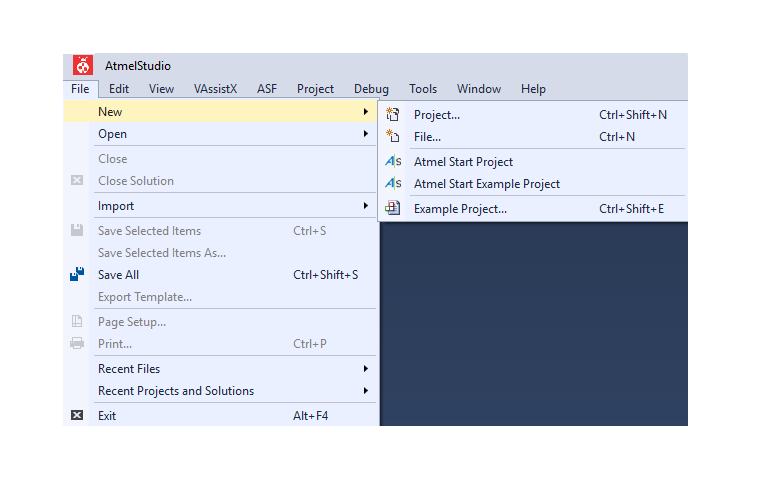The image size is (780, 480).
Task: Open the VAssistX menu
Action: [x=215, y=89]
